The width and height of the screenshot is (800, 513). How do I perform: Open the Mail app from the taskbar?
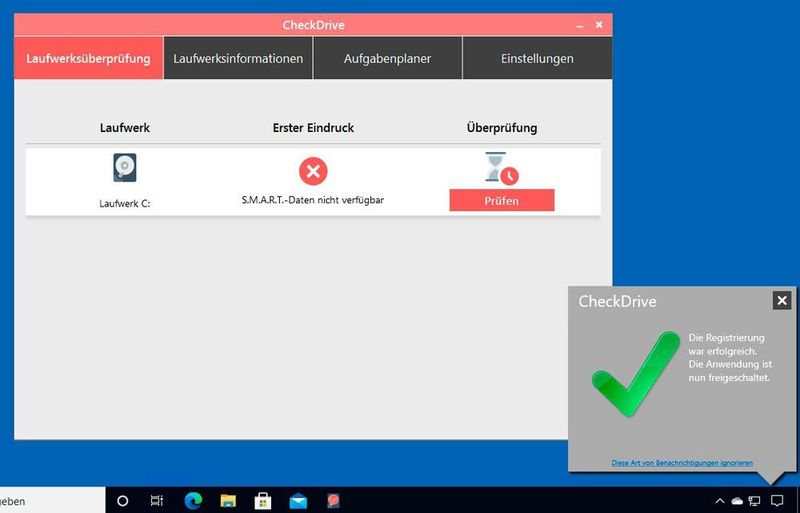pyautogui.click(x=298, y=501)
